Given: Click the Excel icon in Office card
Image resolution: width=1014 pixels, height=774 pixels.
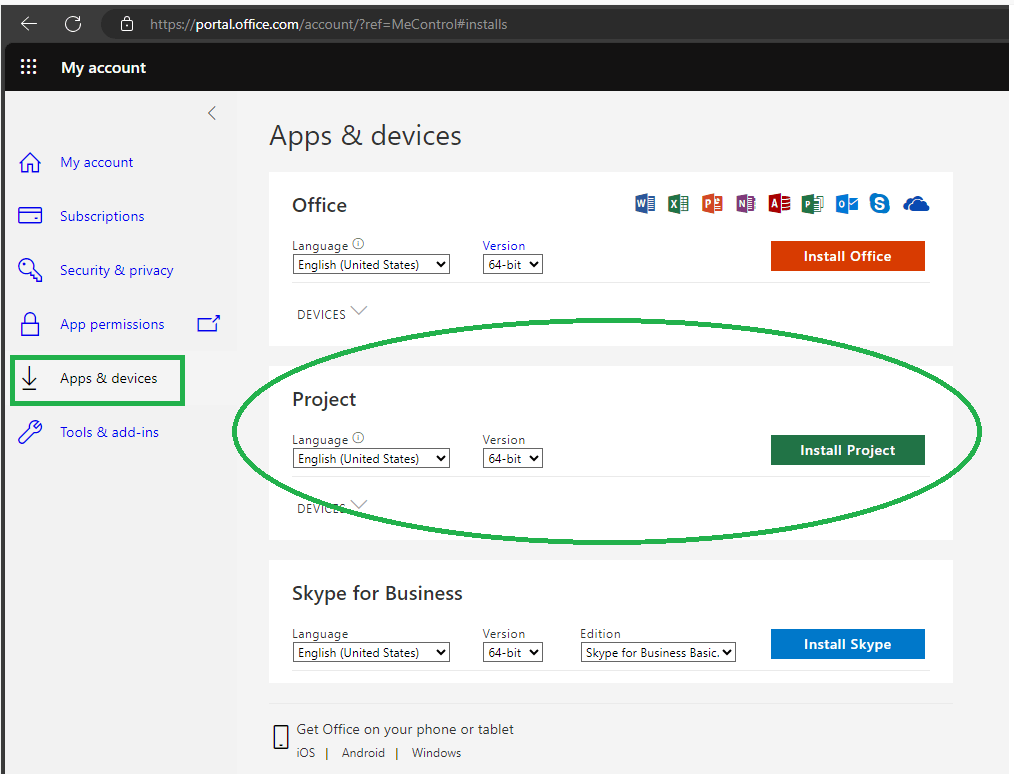Looking at the screenshot, I should (x=678, y=204).
